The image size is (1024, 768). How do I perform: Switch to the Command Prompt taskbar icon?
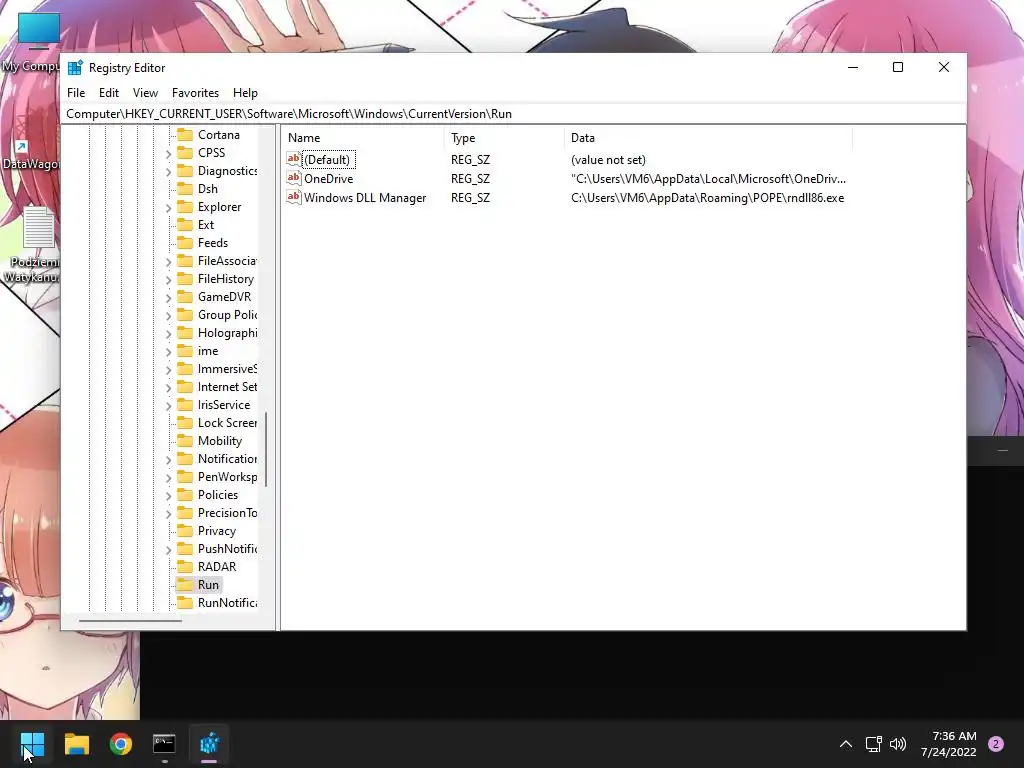[x=165, y=743]
